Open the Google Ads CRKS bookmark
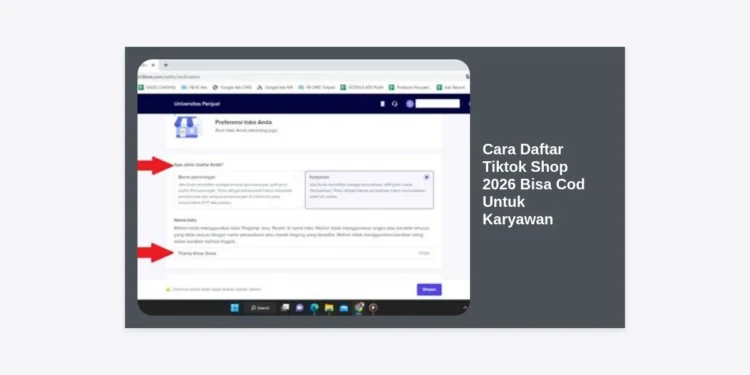The height and width of the screenshot is (375, 750). pyautogui.click(x=232, y=88)
